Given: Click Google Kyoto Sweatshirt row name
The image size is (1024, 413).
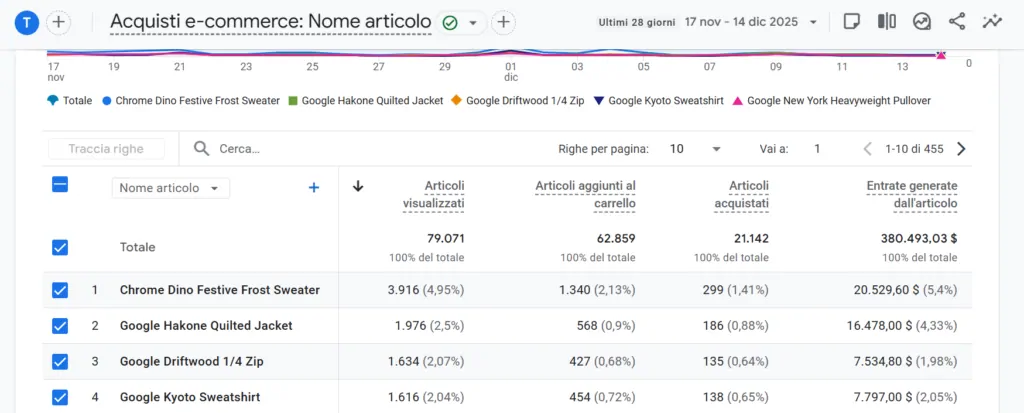Looking at the screenshot, I should coord(190,397).
